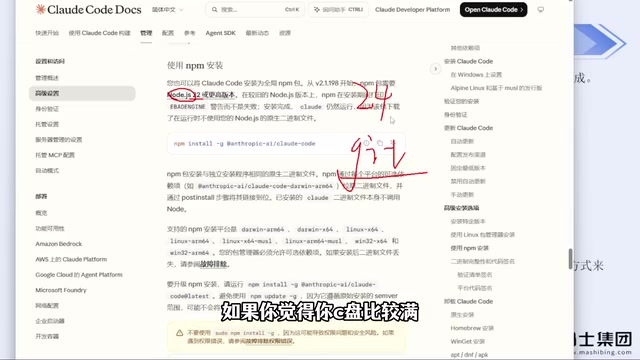Switch to the 配置 tab
Image resolution: width=640 pixels, height=360 pixels.
(168, 33)
